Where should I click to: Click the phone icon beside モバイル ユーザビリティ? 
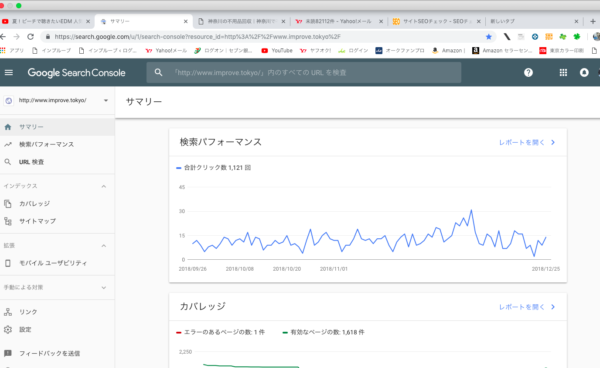(x=8, y=263)
